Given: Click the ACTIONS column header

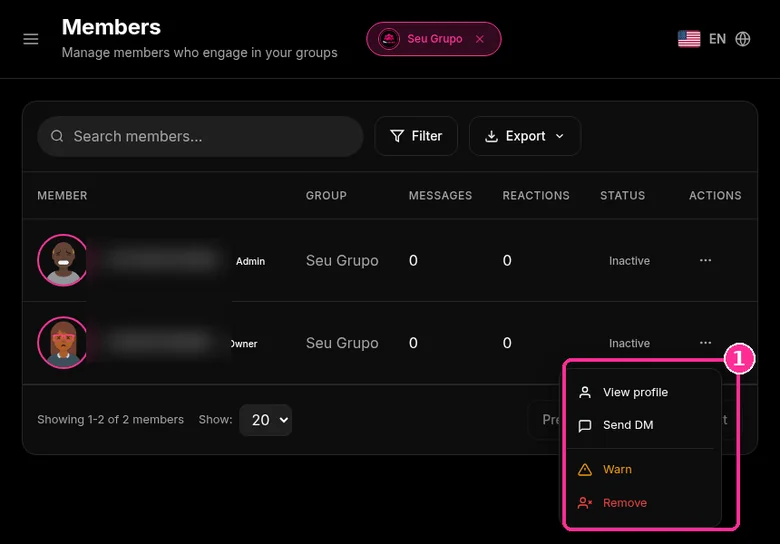Looking at the screenshot, I should (715, 195).
